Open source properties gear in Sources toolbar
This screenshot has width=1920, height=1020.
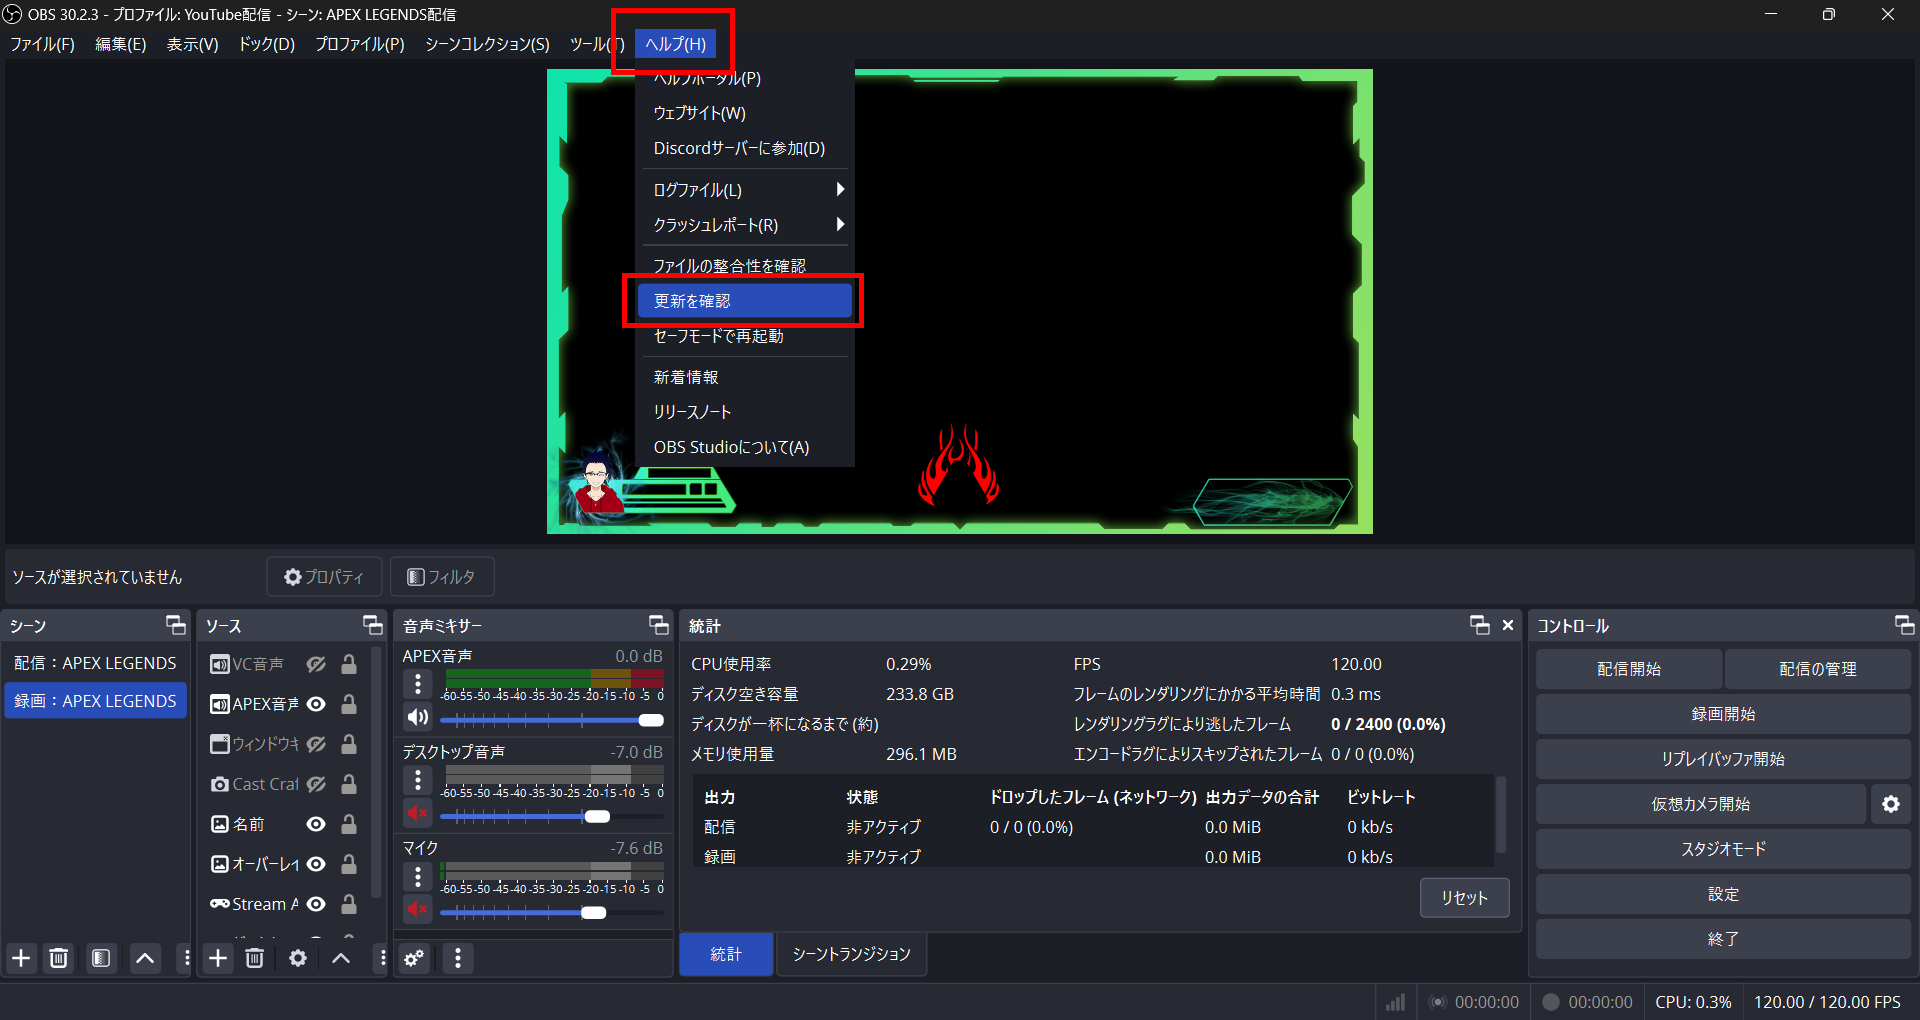(298, 958)
